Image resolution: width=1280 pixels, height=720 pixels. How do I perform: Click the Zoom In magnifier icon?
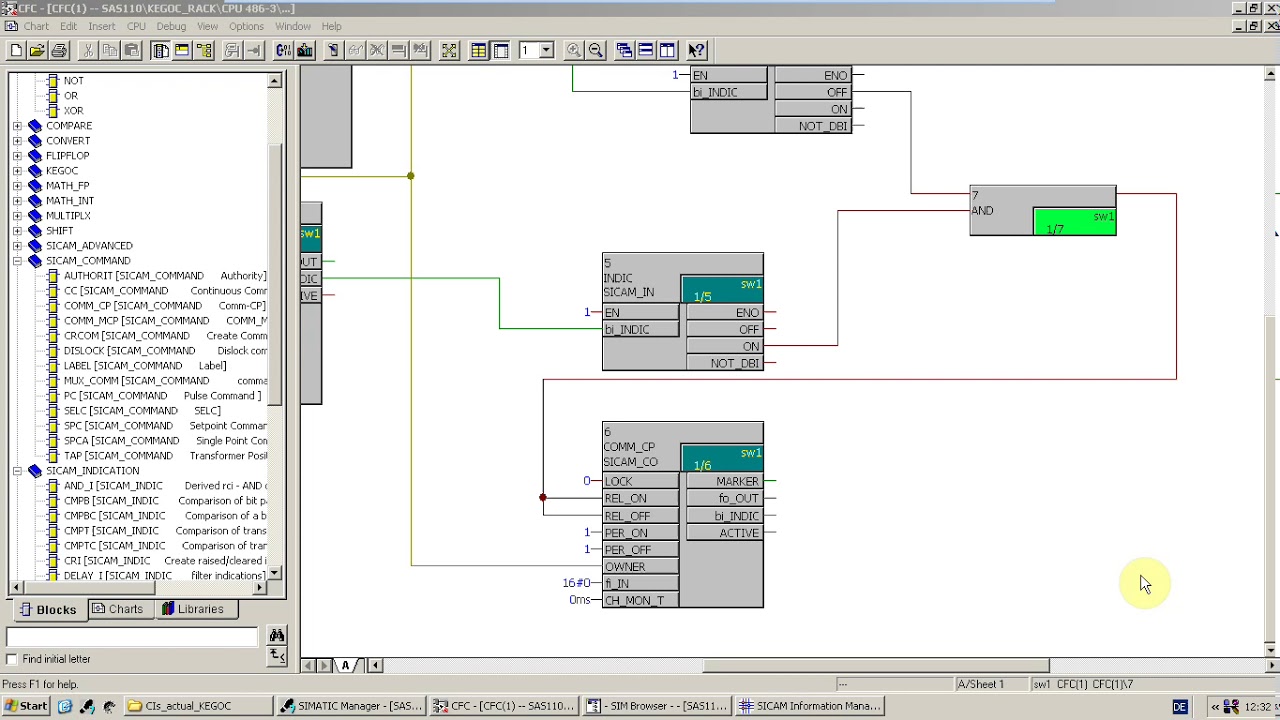click(574, 50)
